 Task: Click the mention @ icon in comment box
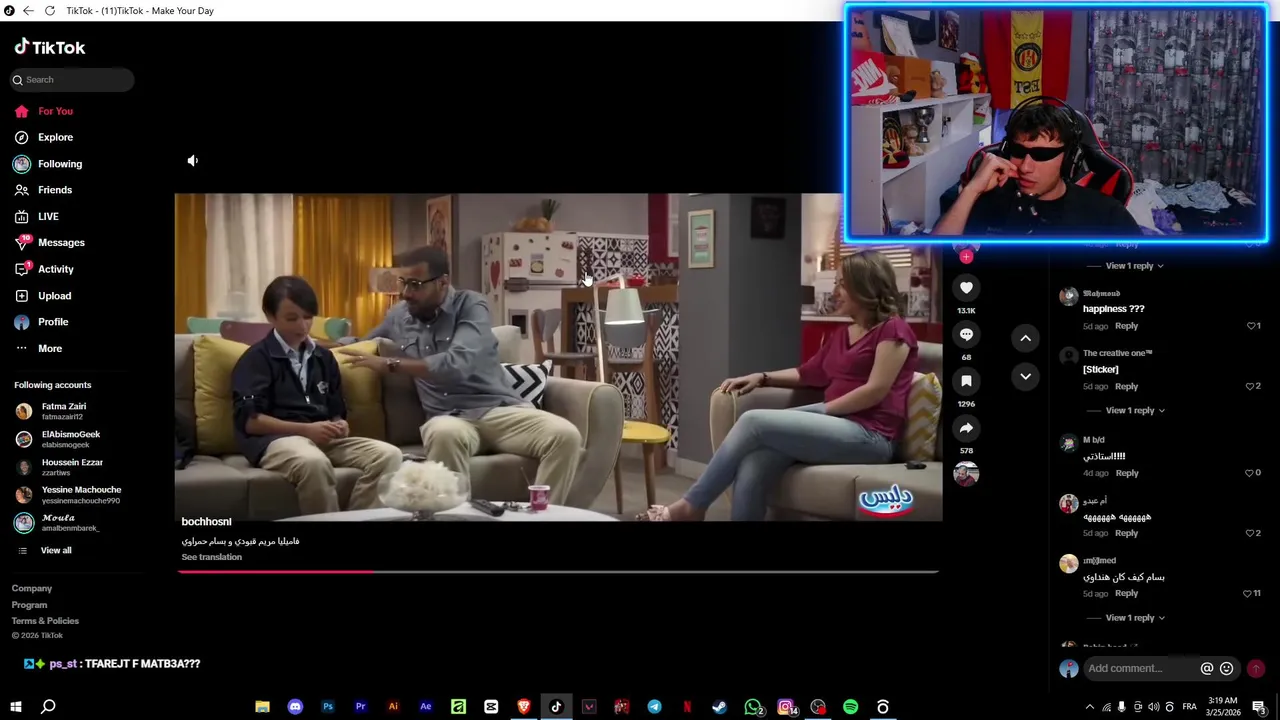tap(1207, 668)
